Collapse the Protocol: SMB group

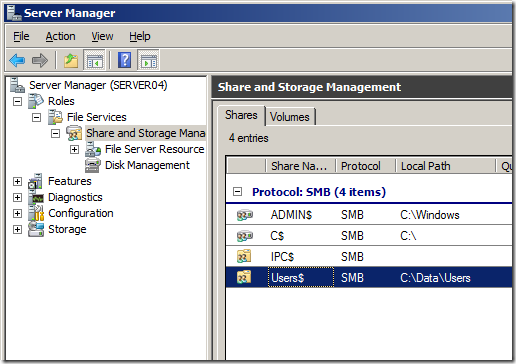[x=237, y=192]
